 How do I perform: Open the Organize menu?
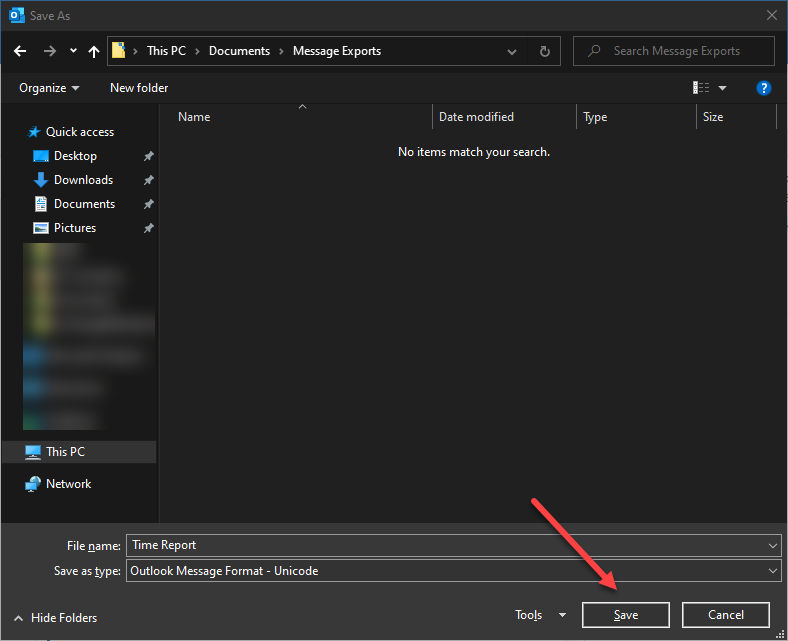coord(49,88)
